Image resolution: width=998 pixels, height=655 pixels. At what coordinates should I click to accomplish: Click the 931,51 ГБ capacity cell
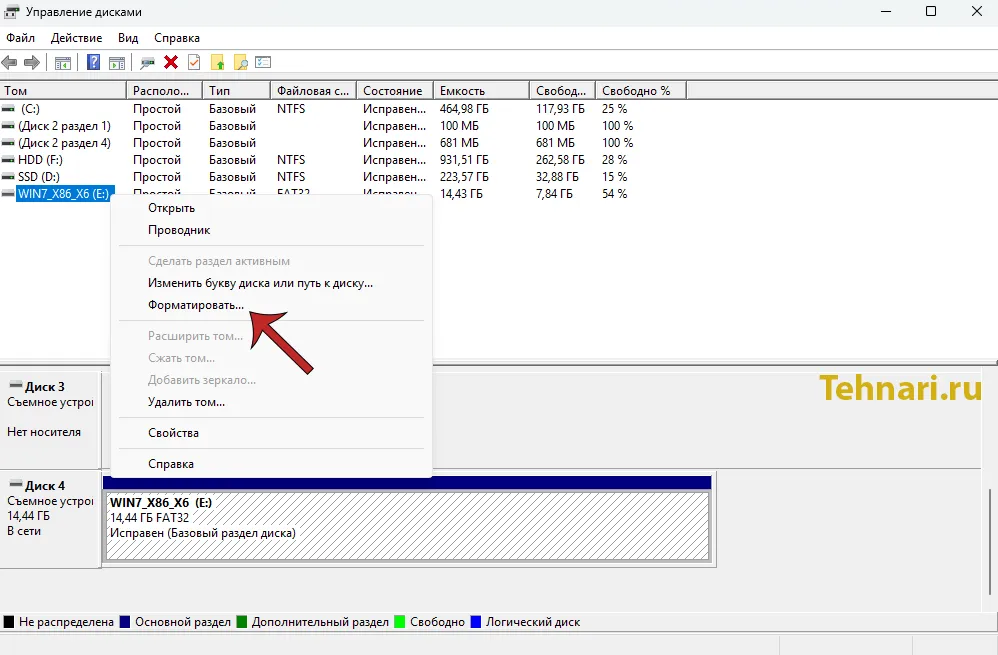tap(464, 160)
